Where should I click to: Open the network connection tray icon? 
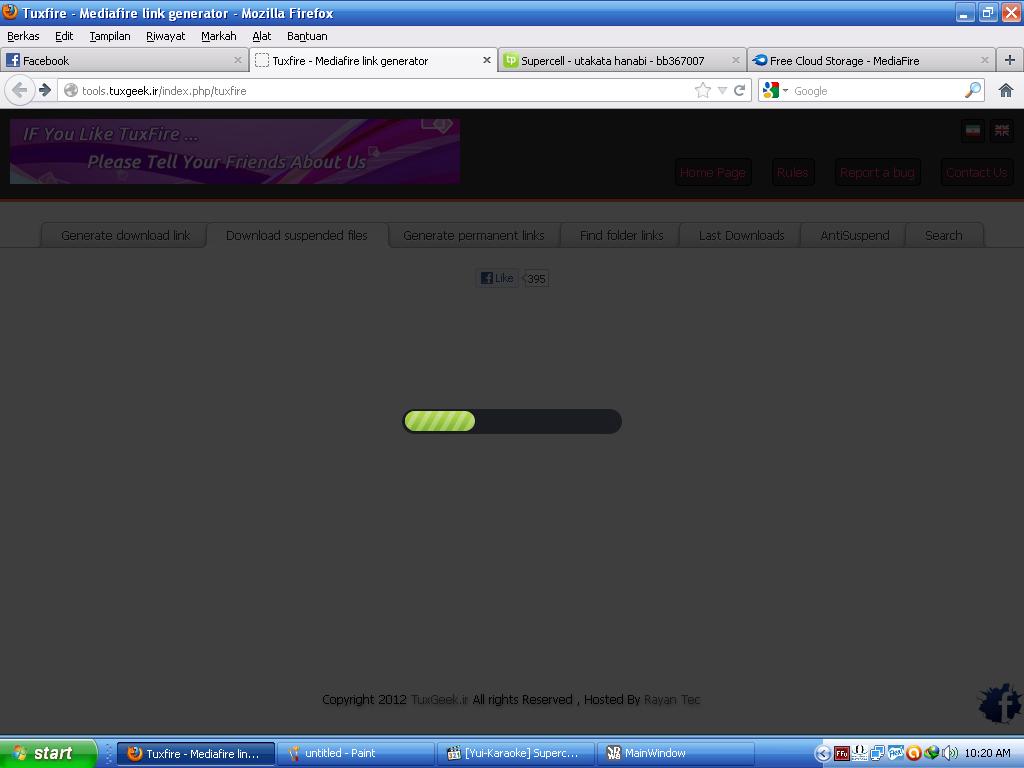click(x=877, y=754)
